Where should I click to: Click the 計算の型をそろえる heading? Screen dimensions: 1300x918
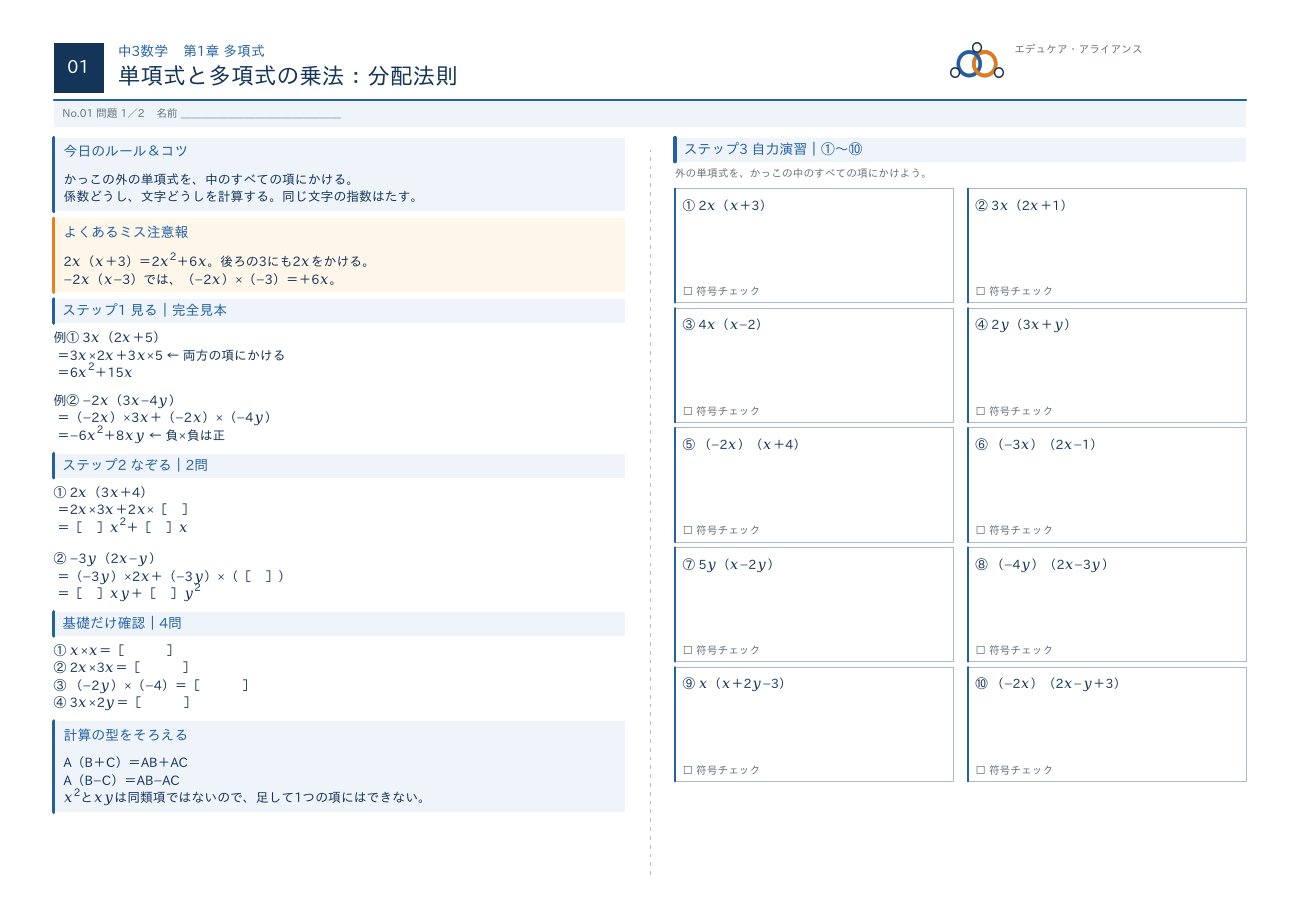click(x=125, y=734)
